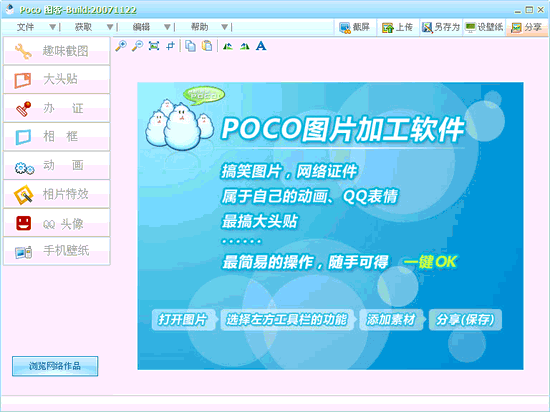Image resolution: width=550 pixels, height=412 pixels.
Task: Add text with the letter A icon
Action: [261, 46]
